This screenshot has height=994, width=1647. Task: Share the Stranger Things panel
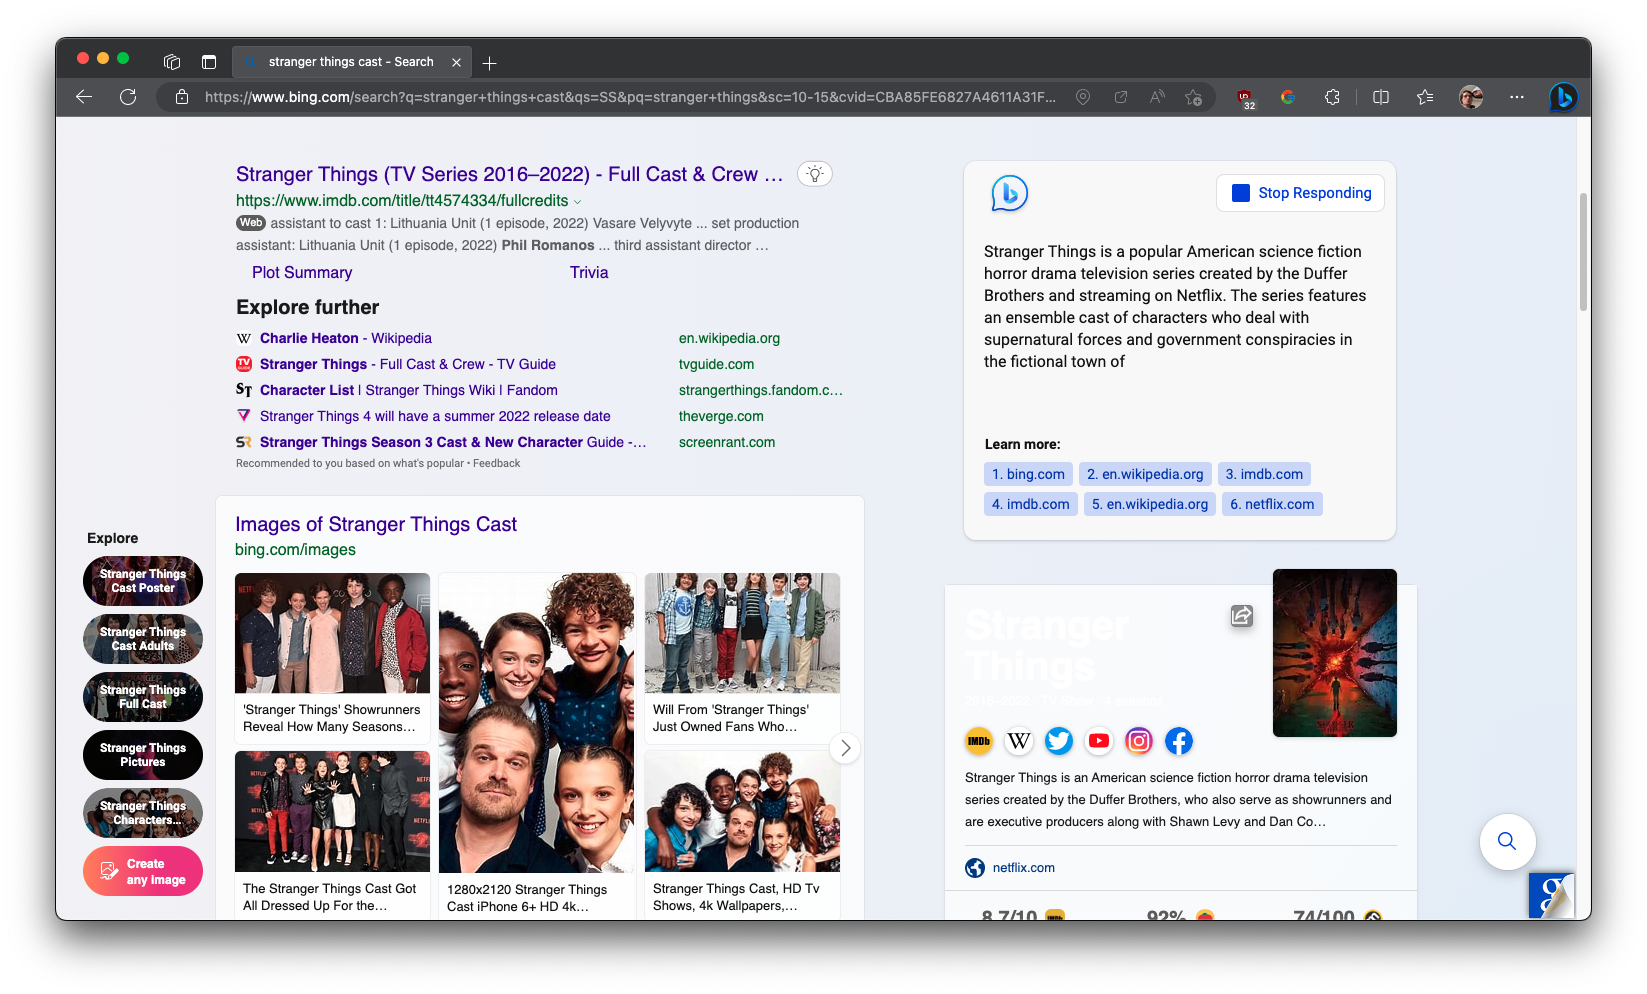1241,617
